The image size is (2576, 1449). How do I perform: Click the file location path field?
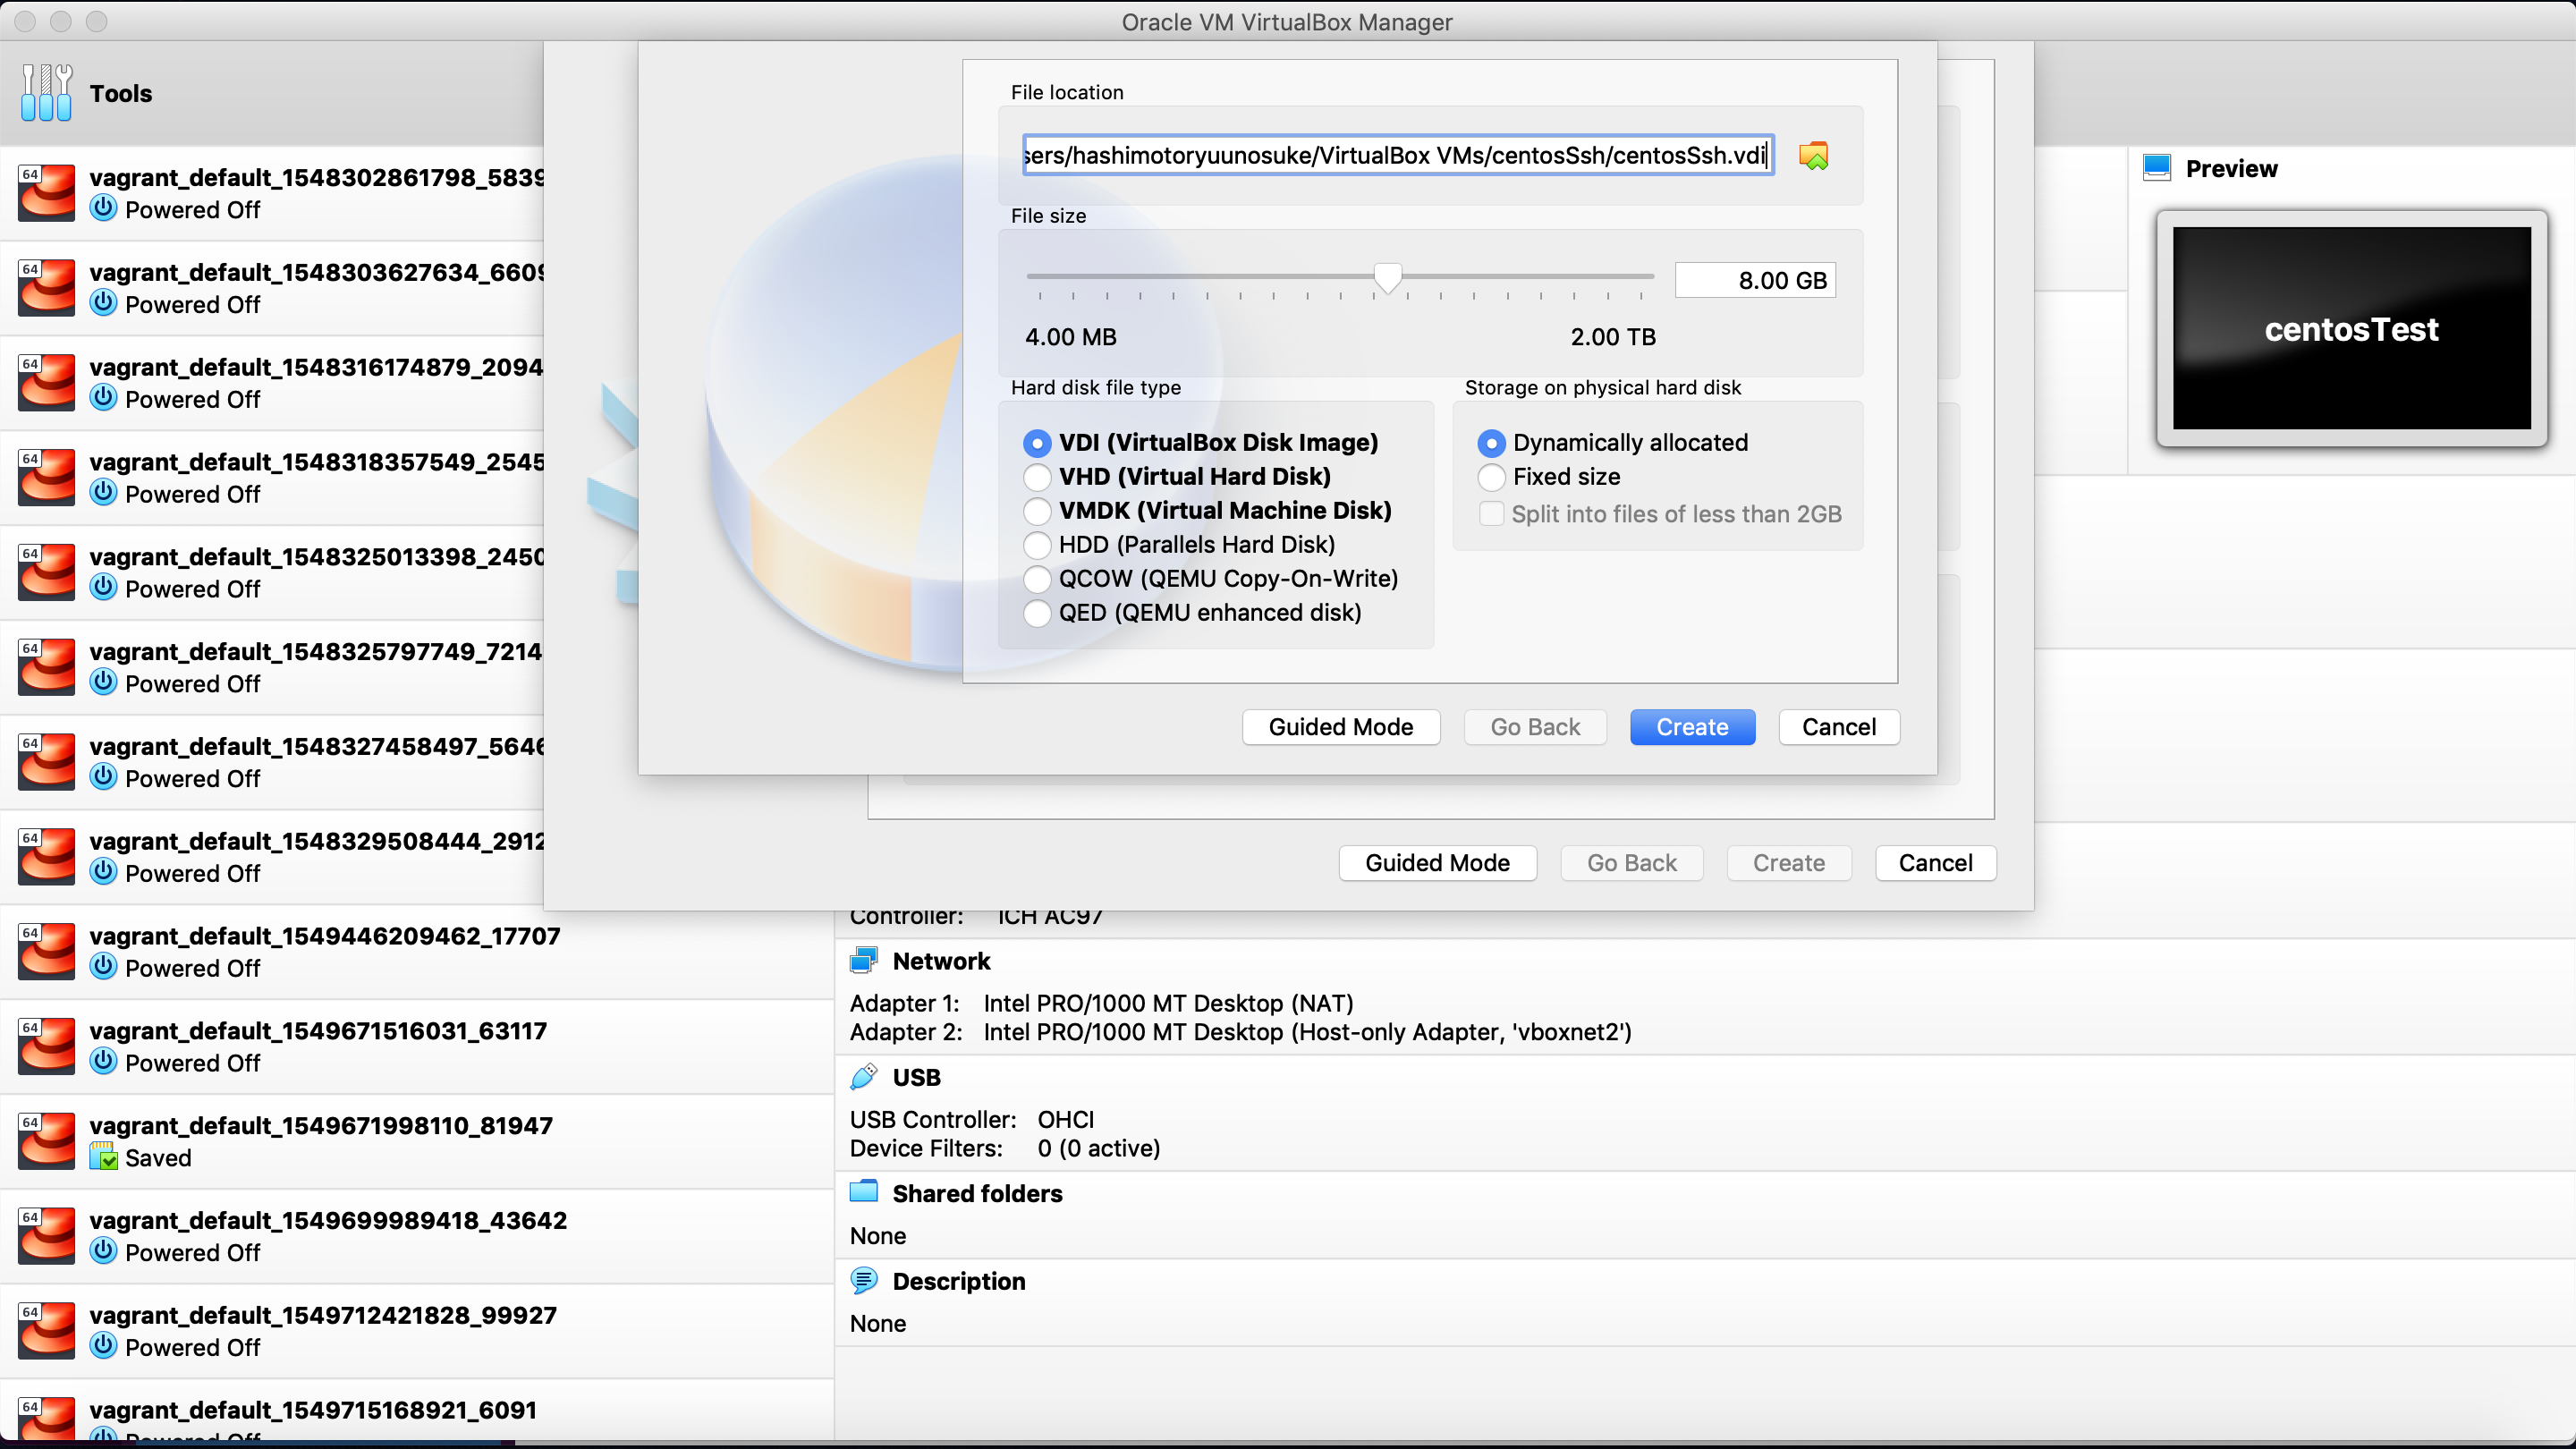pos(1397,156)
